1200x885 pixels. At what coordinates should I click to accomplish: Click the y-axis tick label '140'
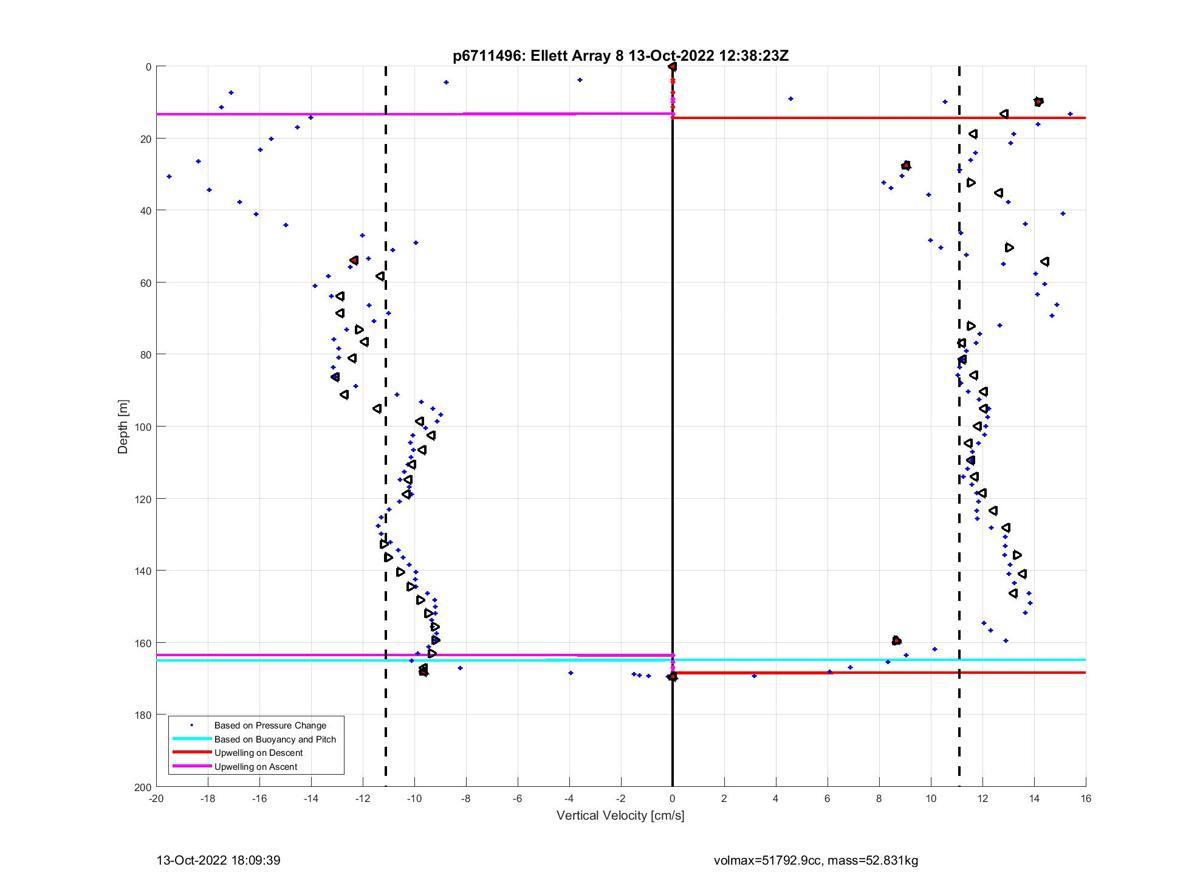coord(142,571)
